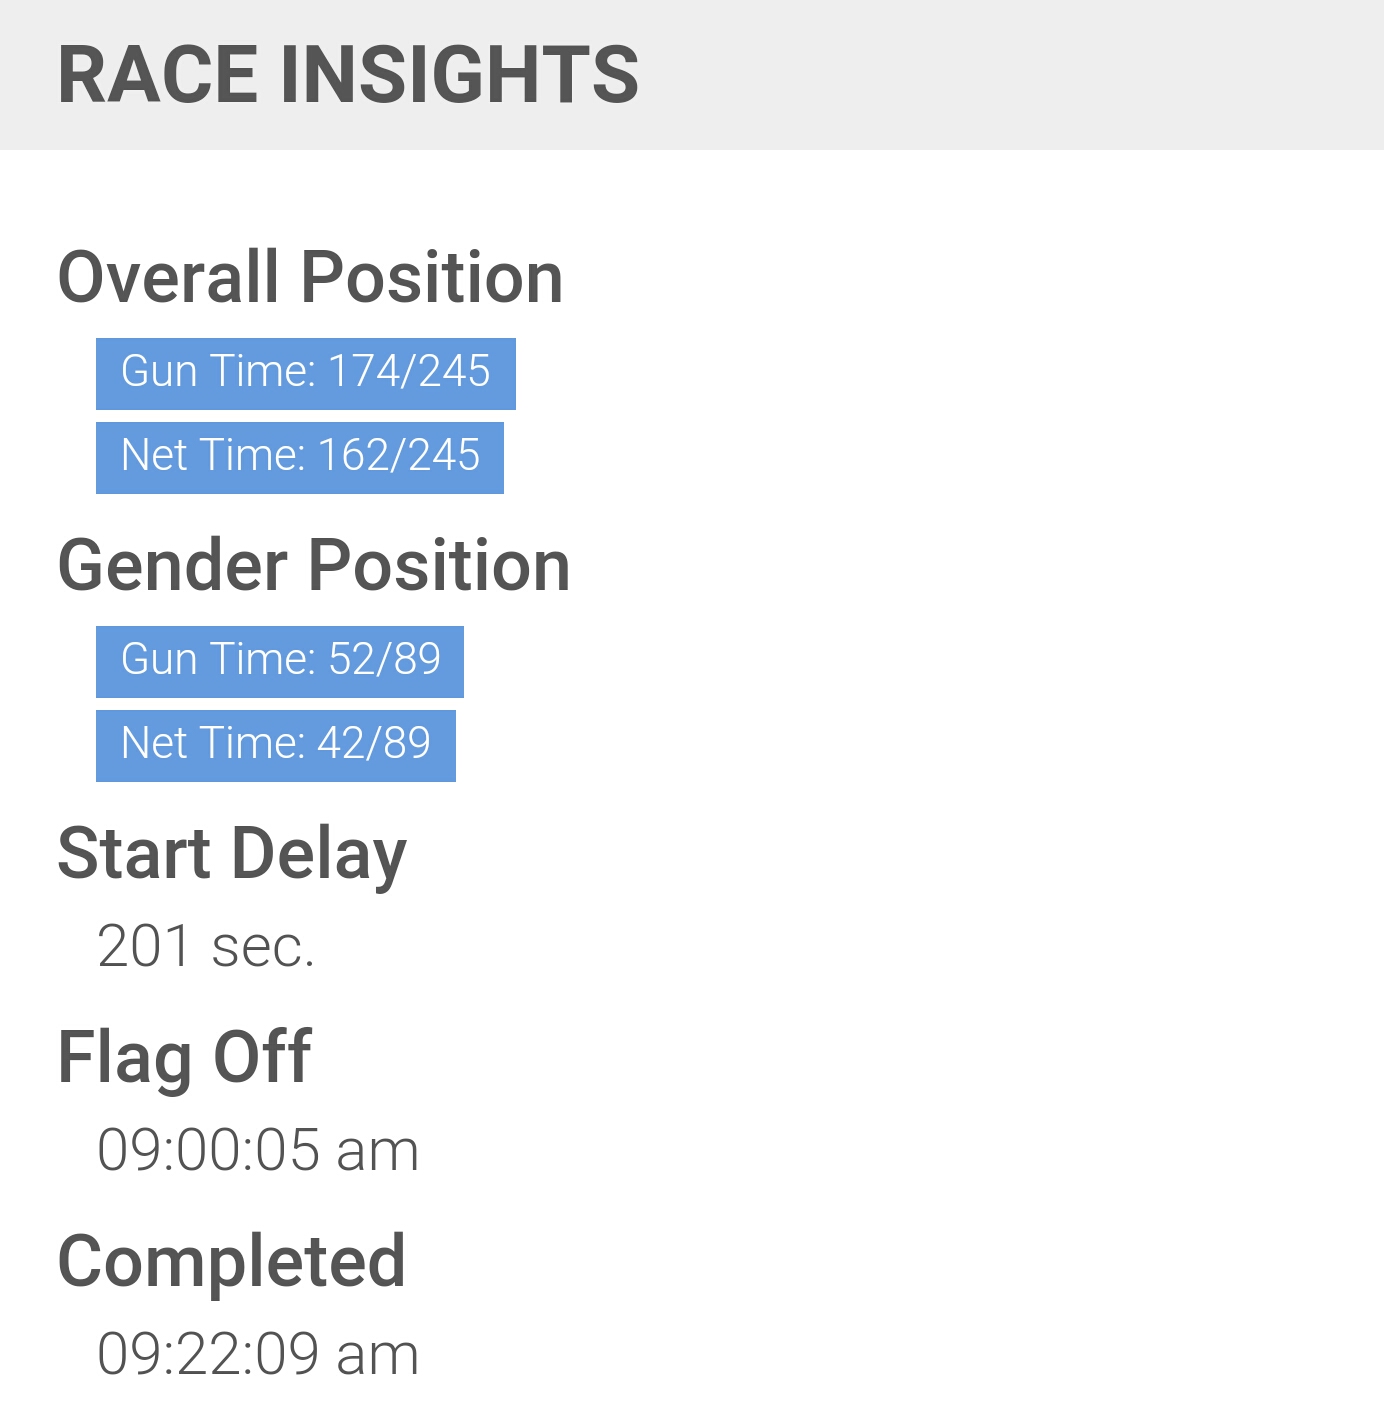1384x1408 pixels.
Task: Select the 09:22:09 am completed time
Action: pyautogui.click(x=258, y=1354)
